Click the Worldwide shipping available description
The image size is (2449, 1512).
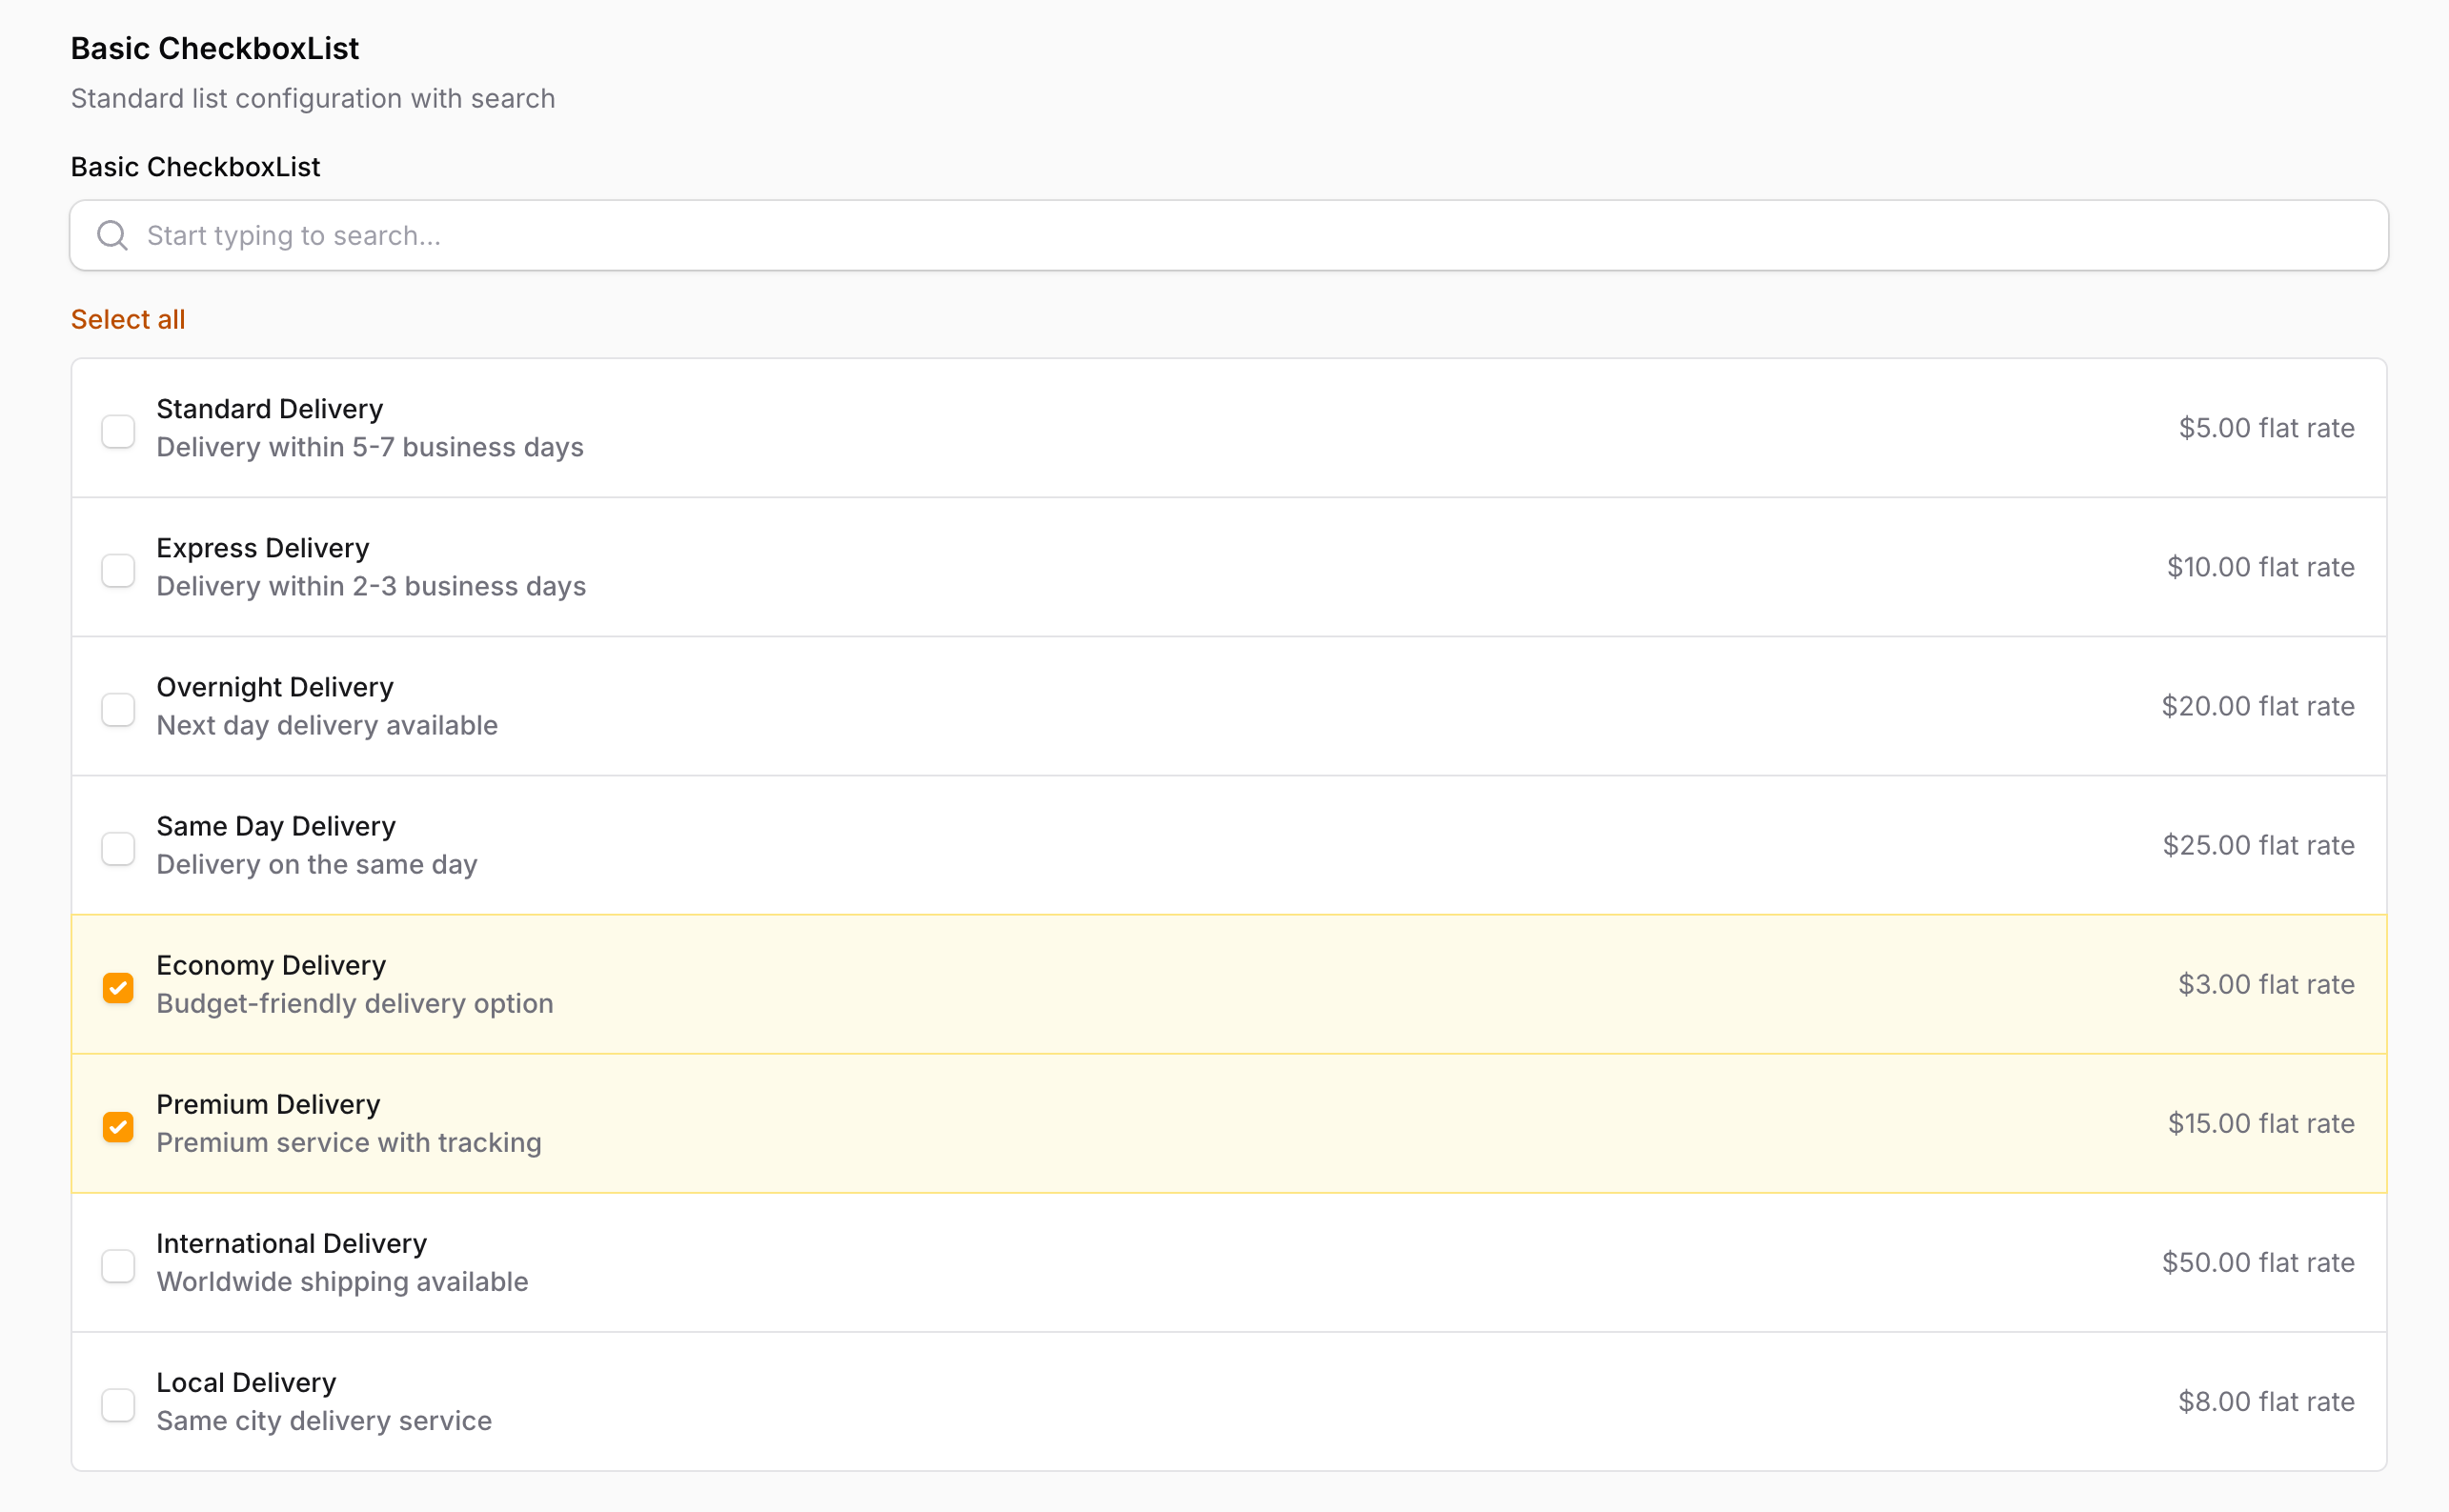(342, 1281)
